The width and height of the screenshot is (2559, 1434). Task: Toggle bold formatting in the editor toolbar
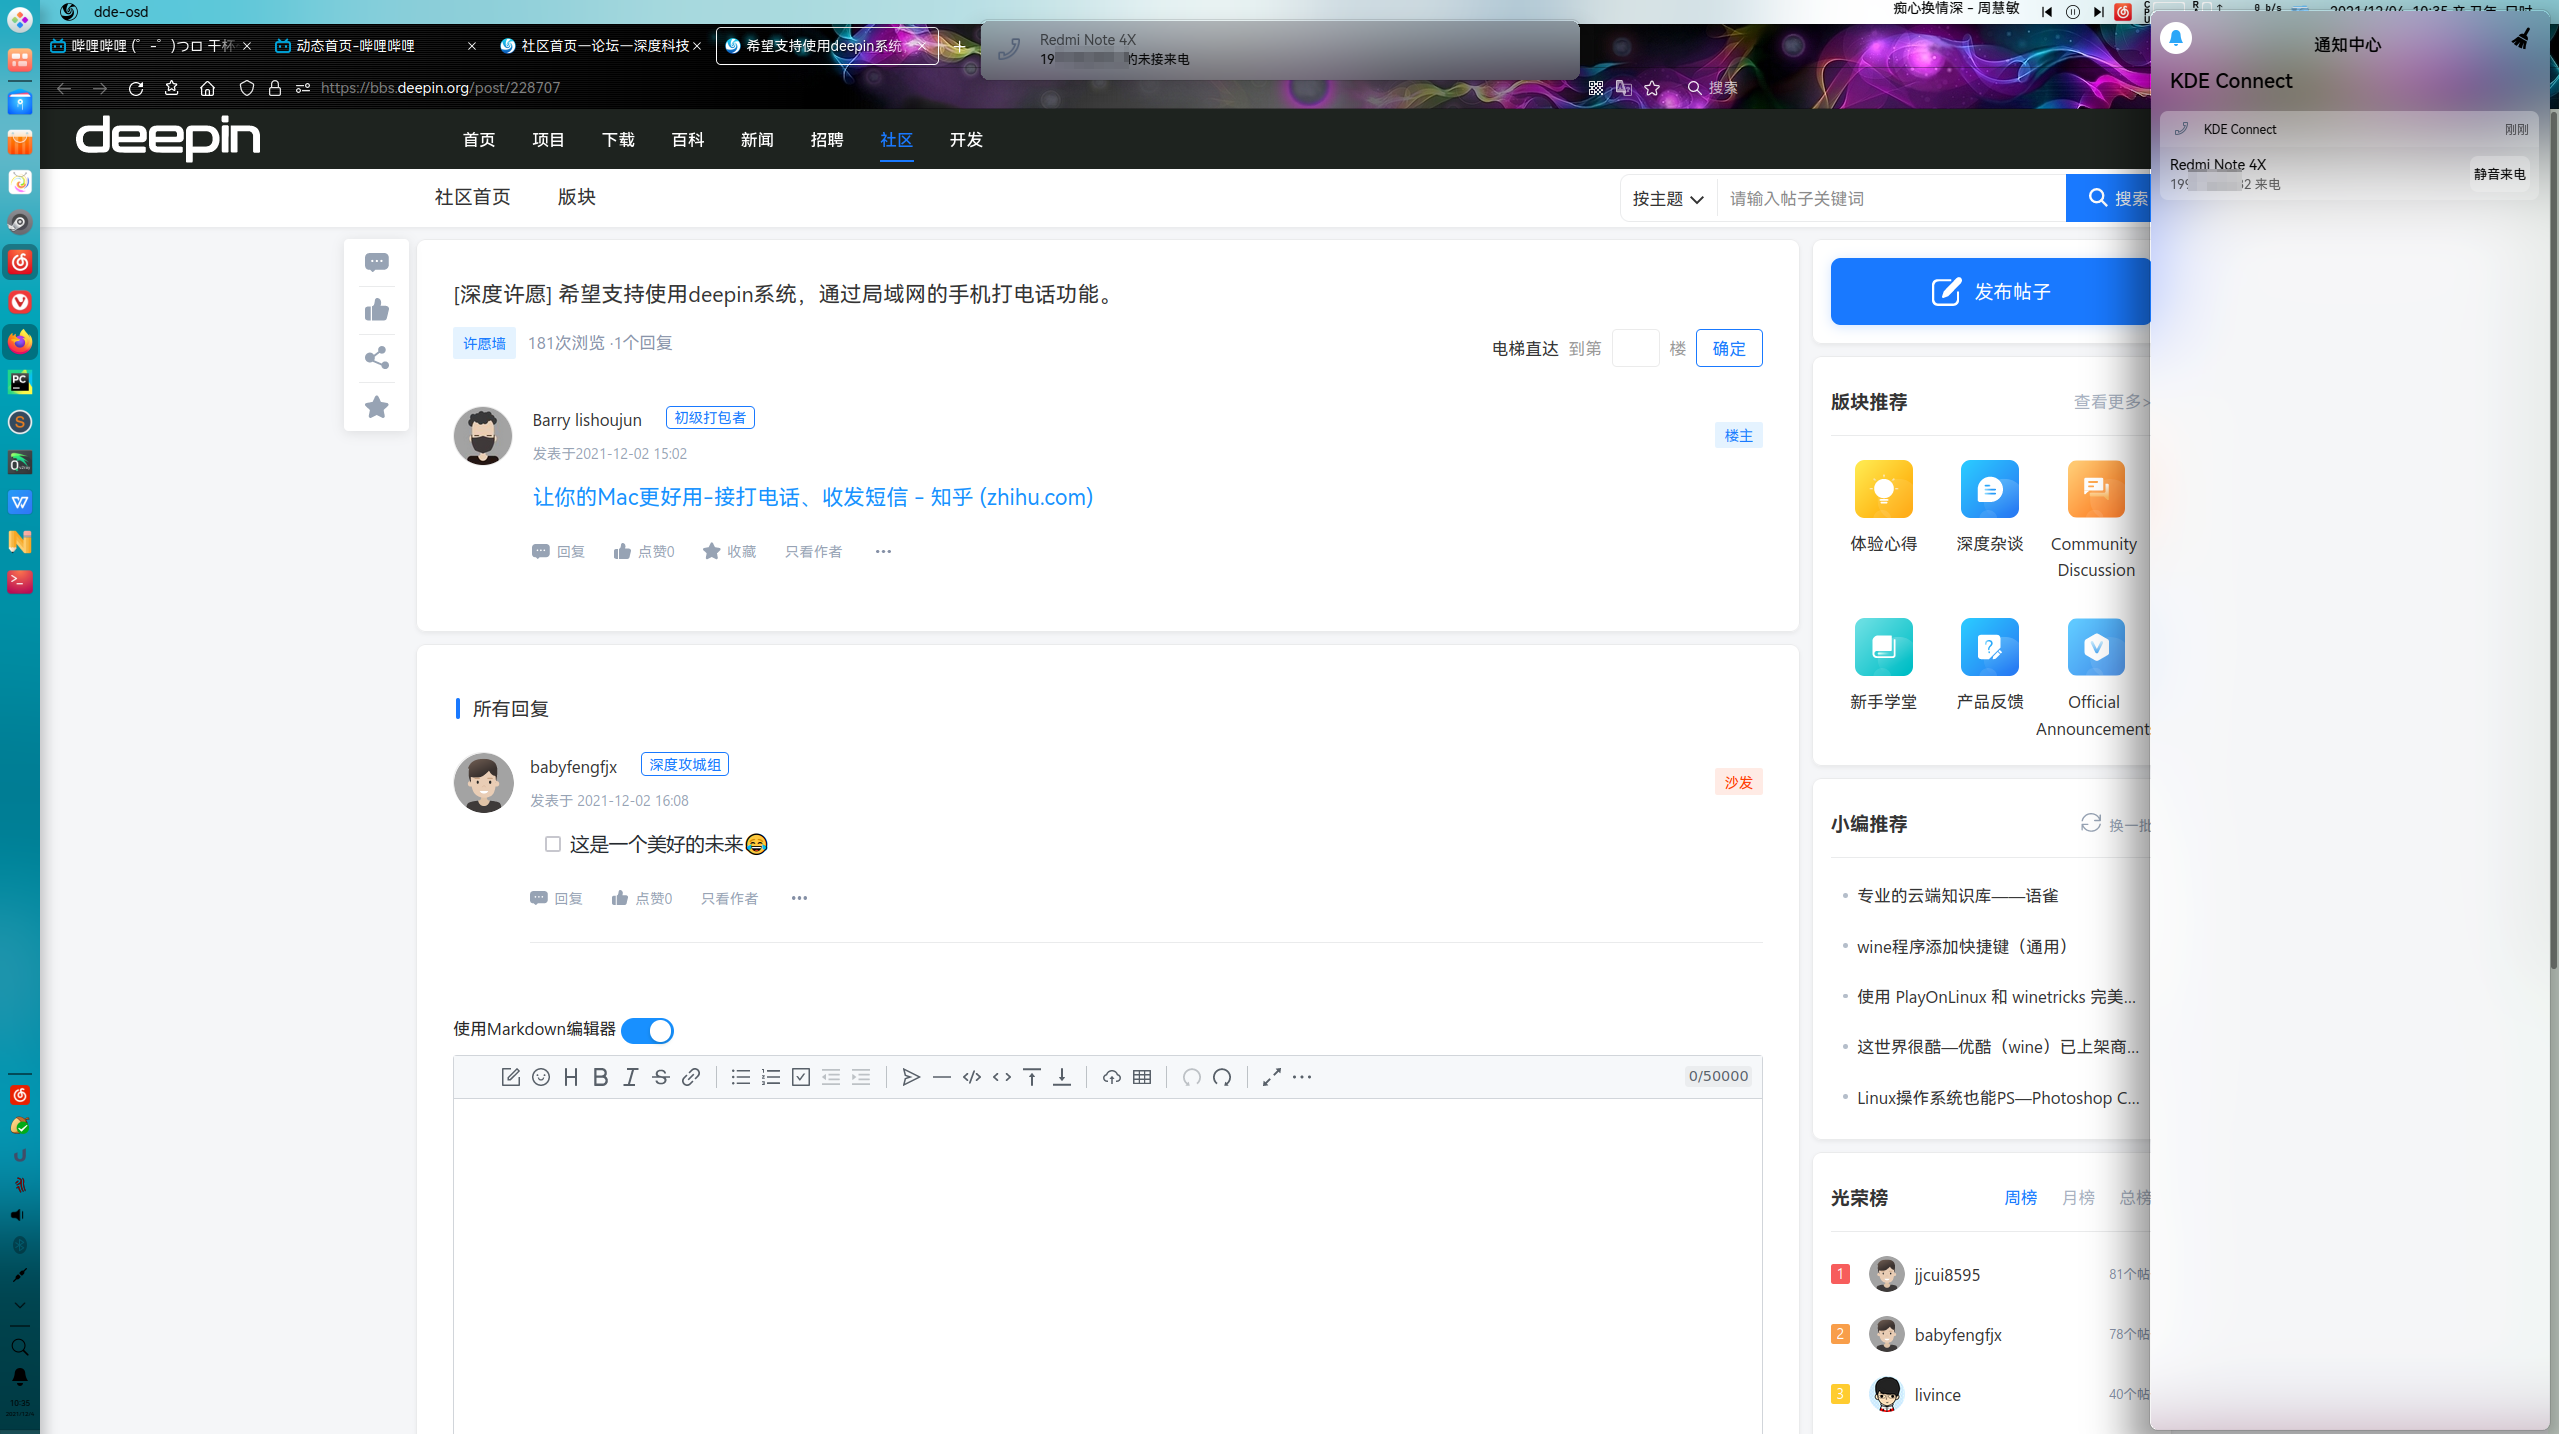(600, 1077)
